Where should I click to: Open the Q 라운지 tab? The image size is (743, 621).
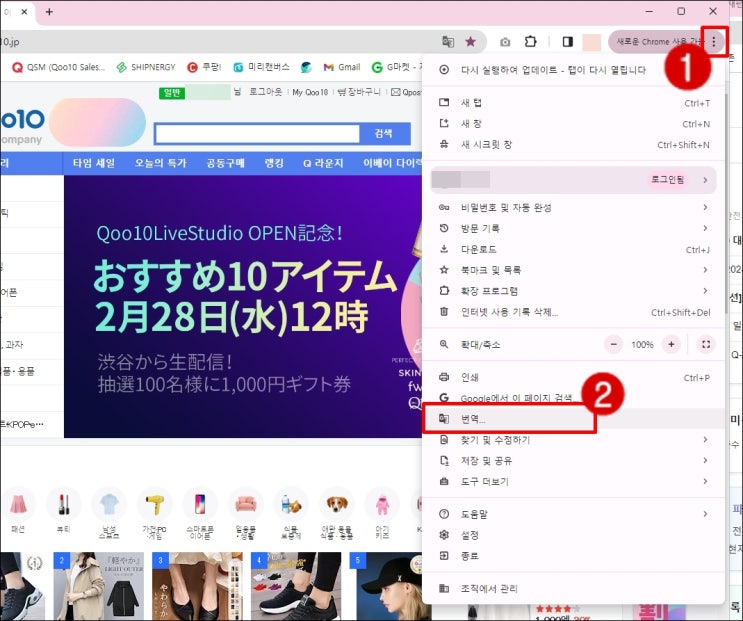click(323, 163)
